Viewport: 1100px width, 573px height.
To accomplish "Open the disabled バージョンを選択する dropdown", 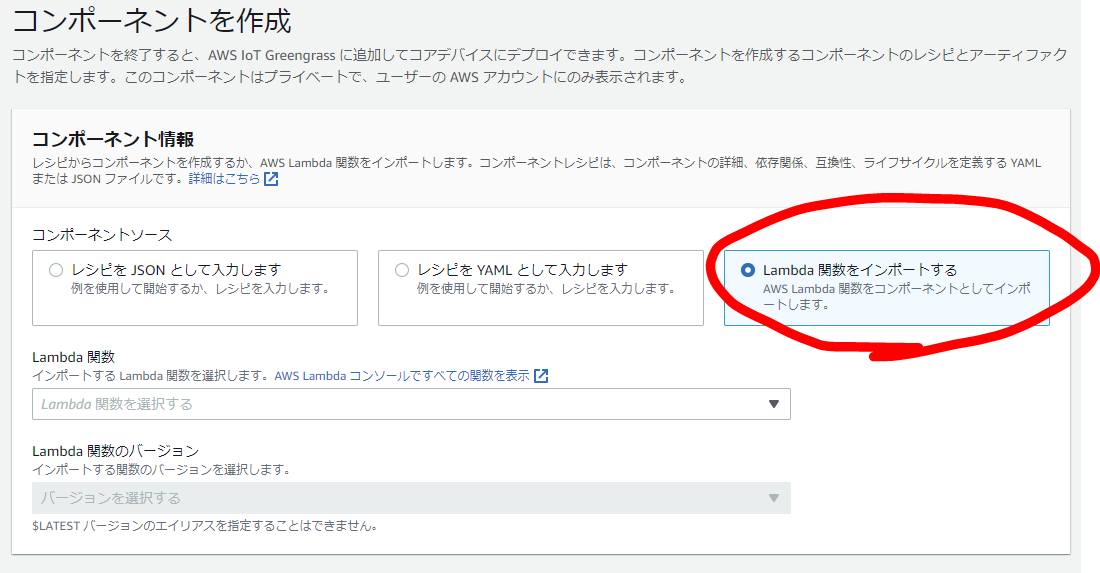I will (411, 498).
